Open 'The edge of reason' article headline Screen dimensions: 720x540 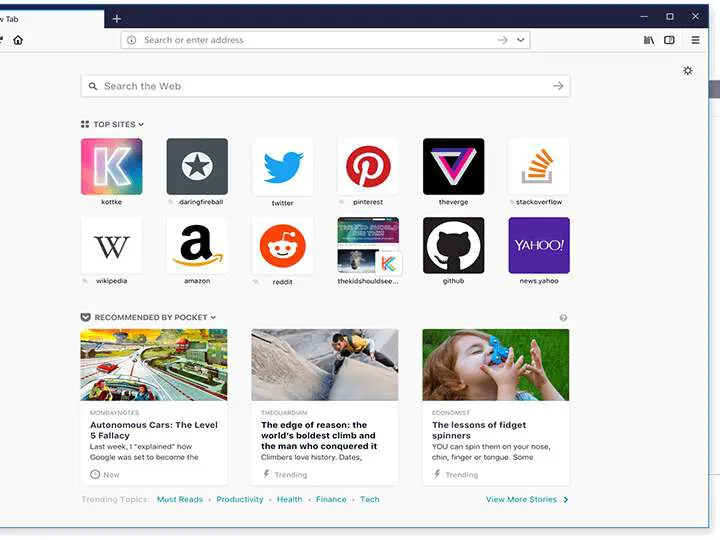319,435
